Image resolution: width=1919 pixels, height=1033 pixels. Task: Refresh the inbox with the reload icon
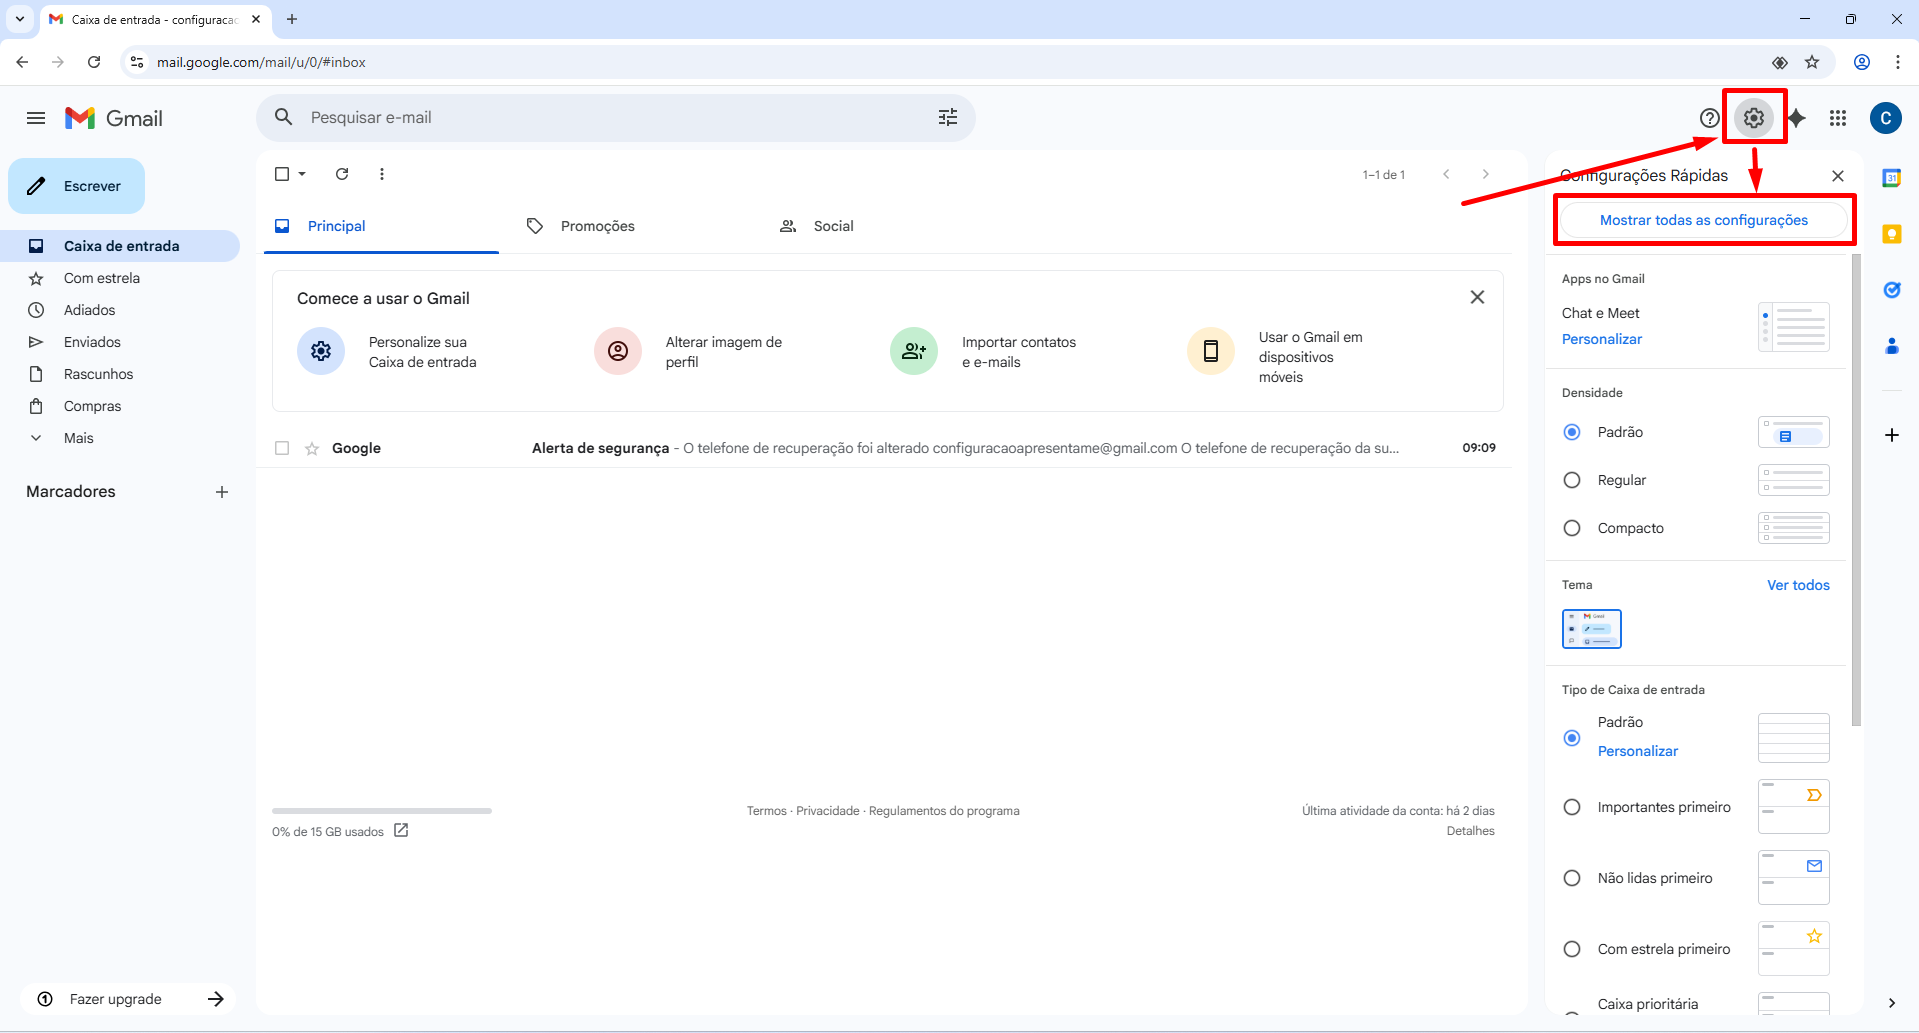342,174
